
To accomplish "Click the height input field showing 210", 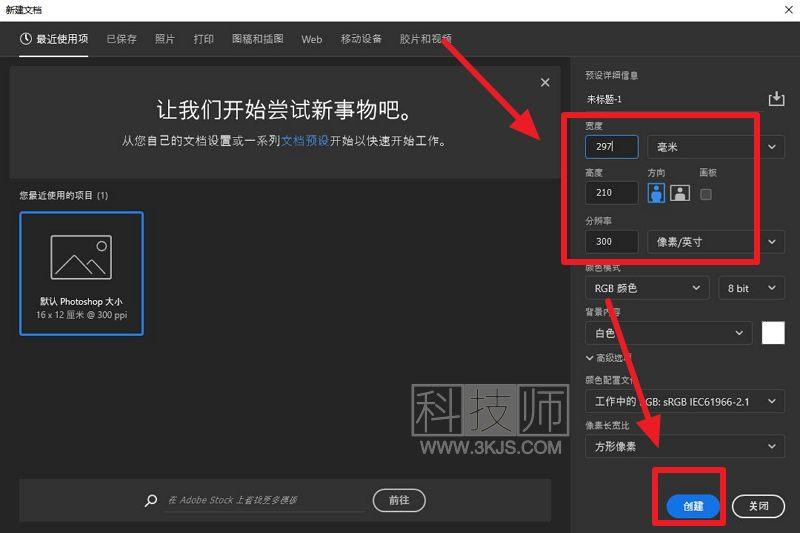I will click(x=611, y=193).
